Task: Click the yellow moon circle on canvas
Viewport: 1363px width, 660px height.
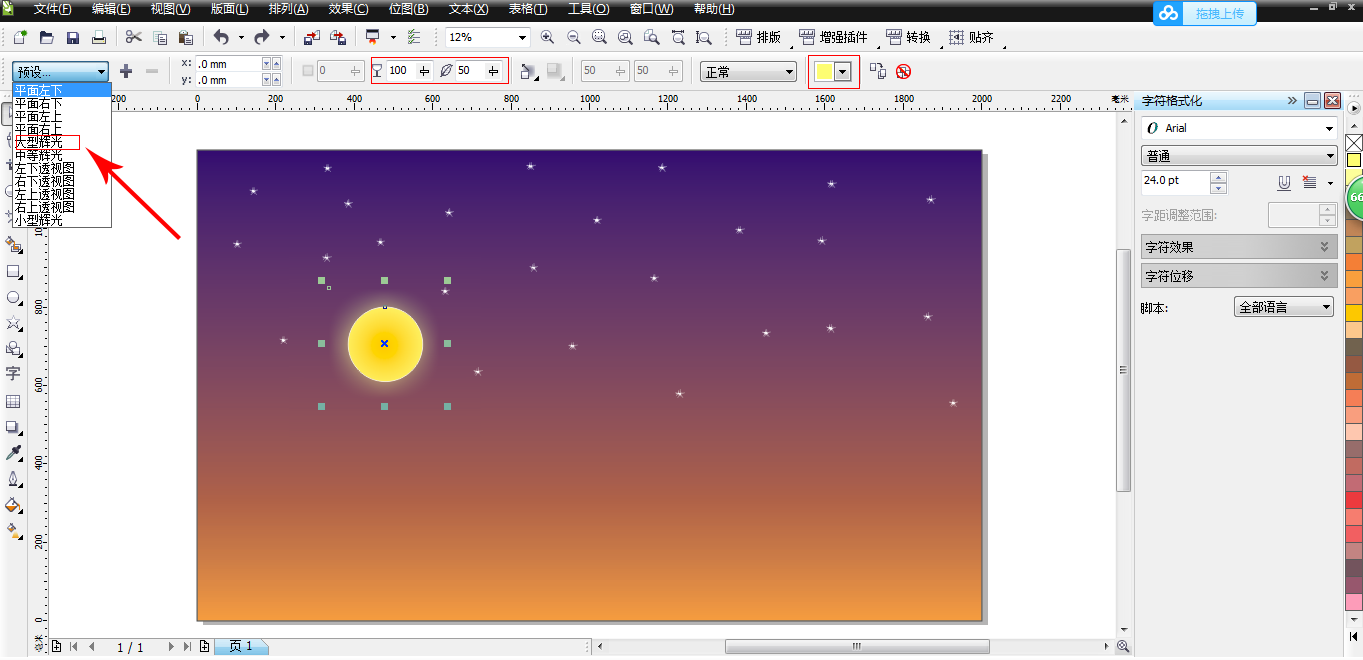Action: click(x=385, y=344)
